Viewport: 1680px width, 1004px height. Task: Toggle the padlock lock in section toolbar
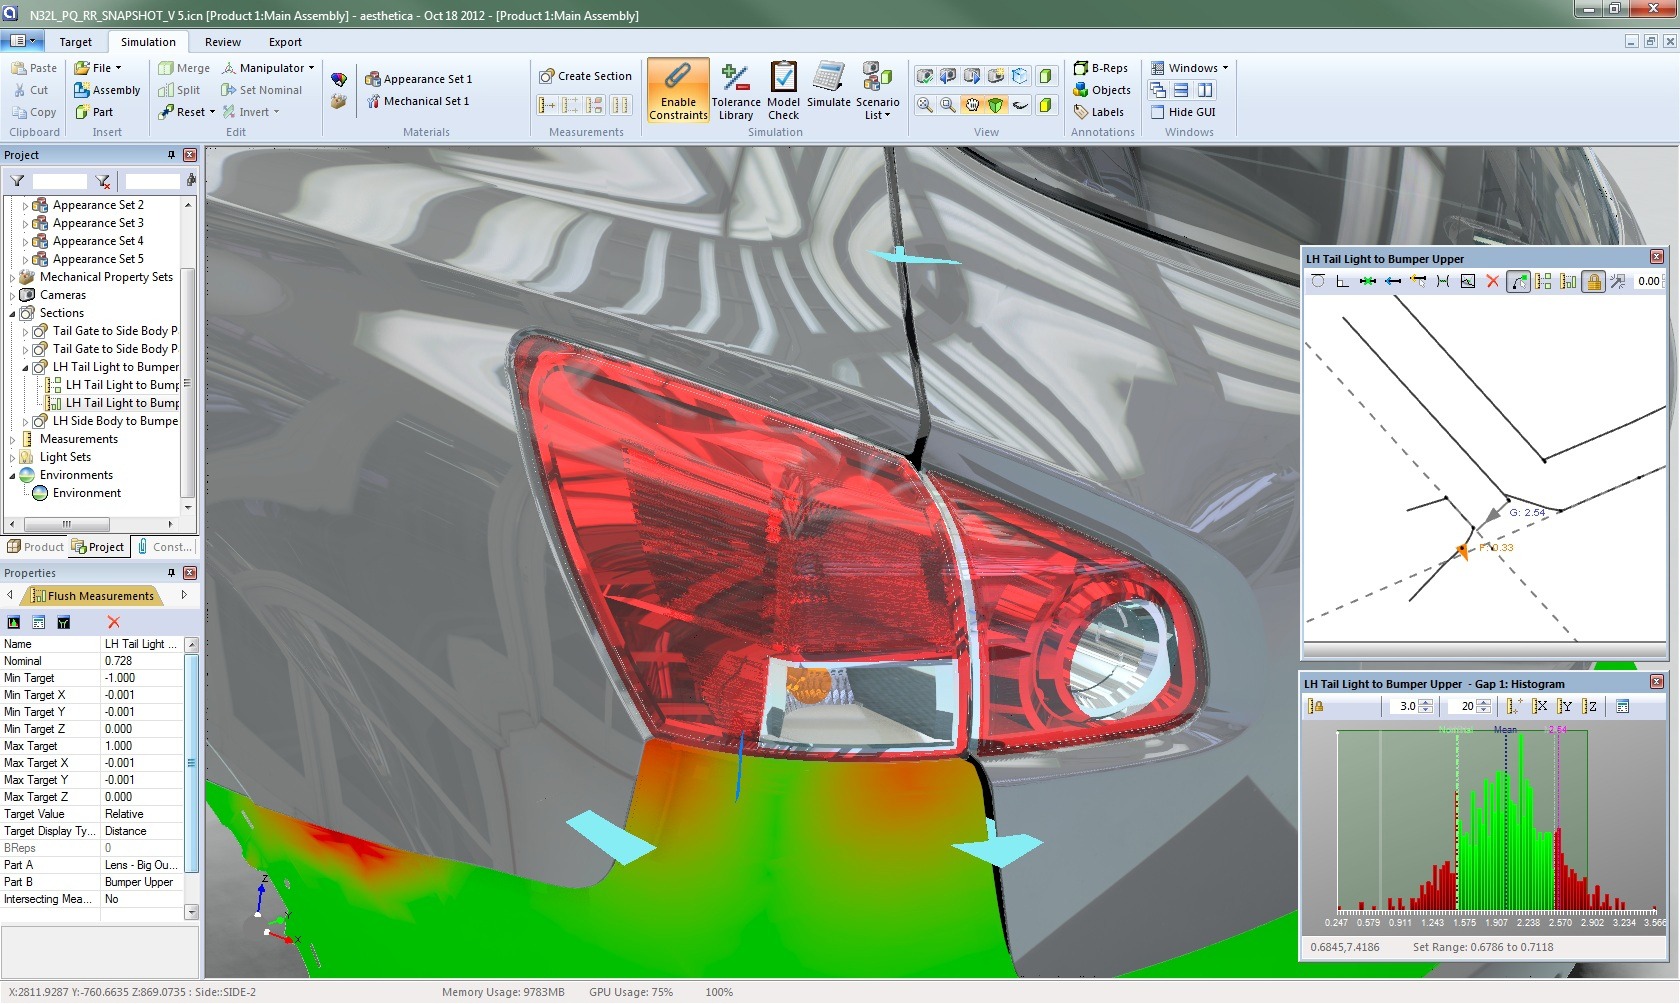tap(1593, 282)
